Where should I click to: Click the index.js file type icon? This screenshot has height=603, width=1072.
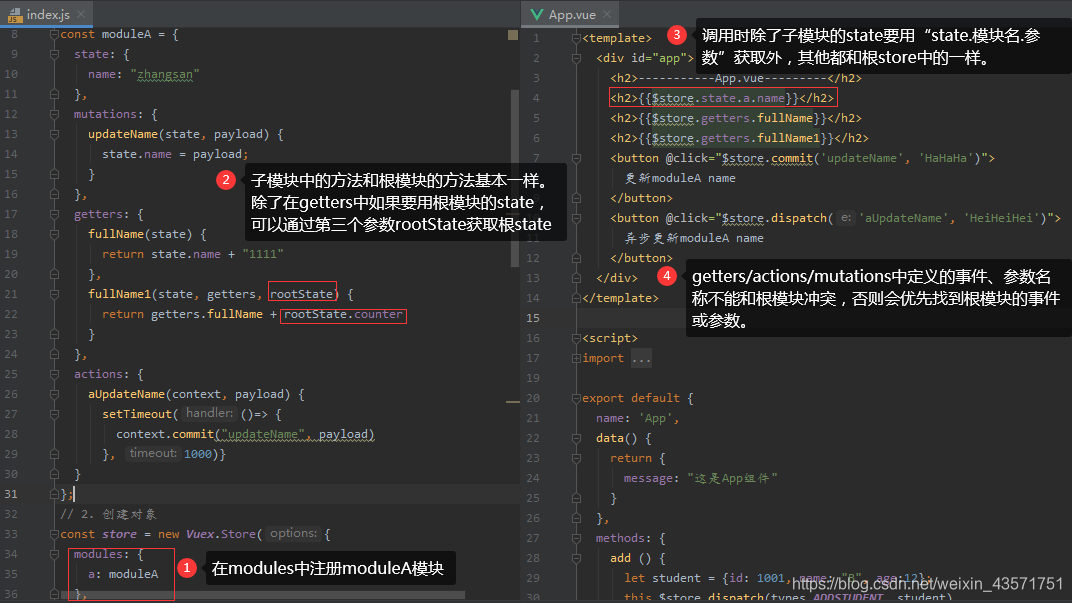coord(14,15)
